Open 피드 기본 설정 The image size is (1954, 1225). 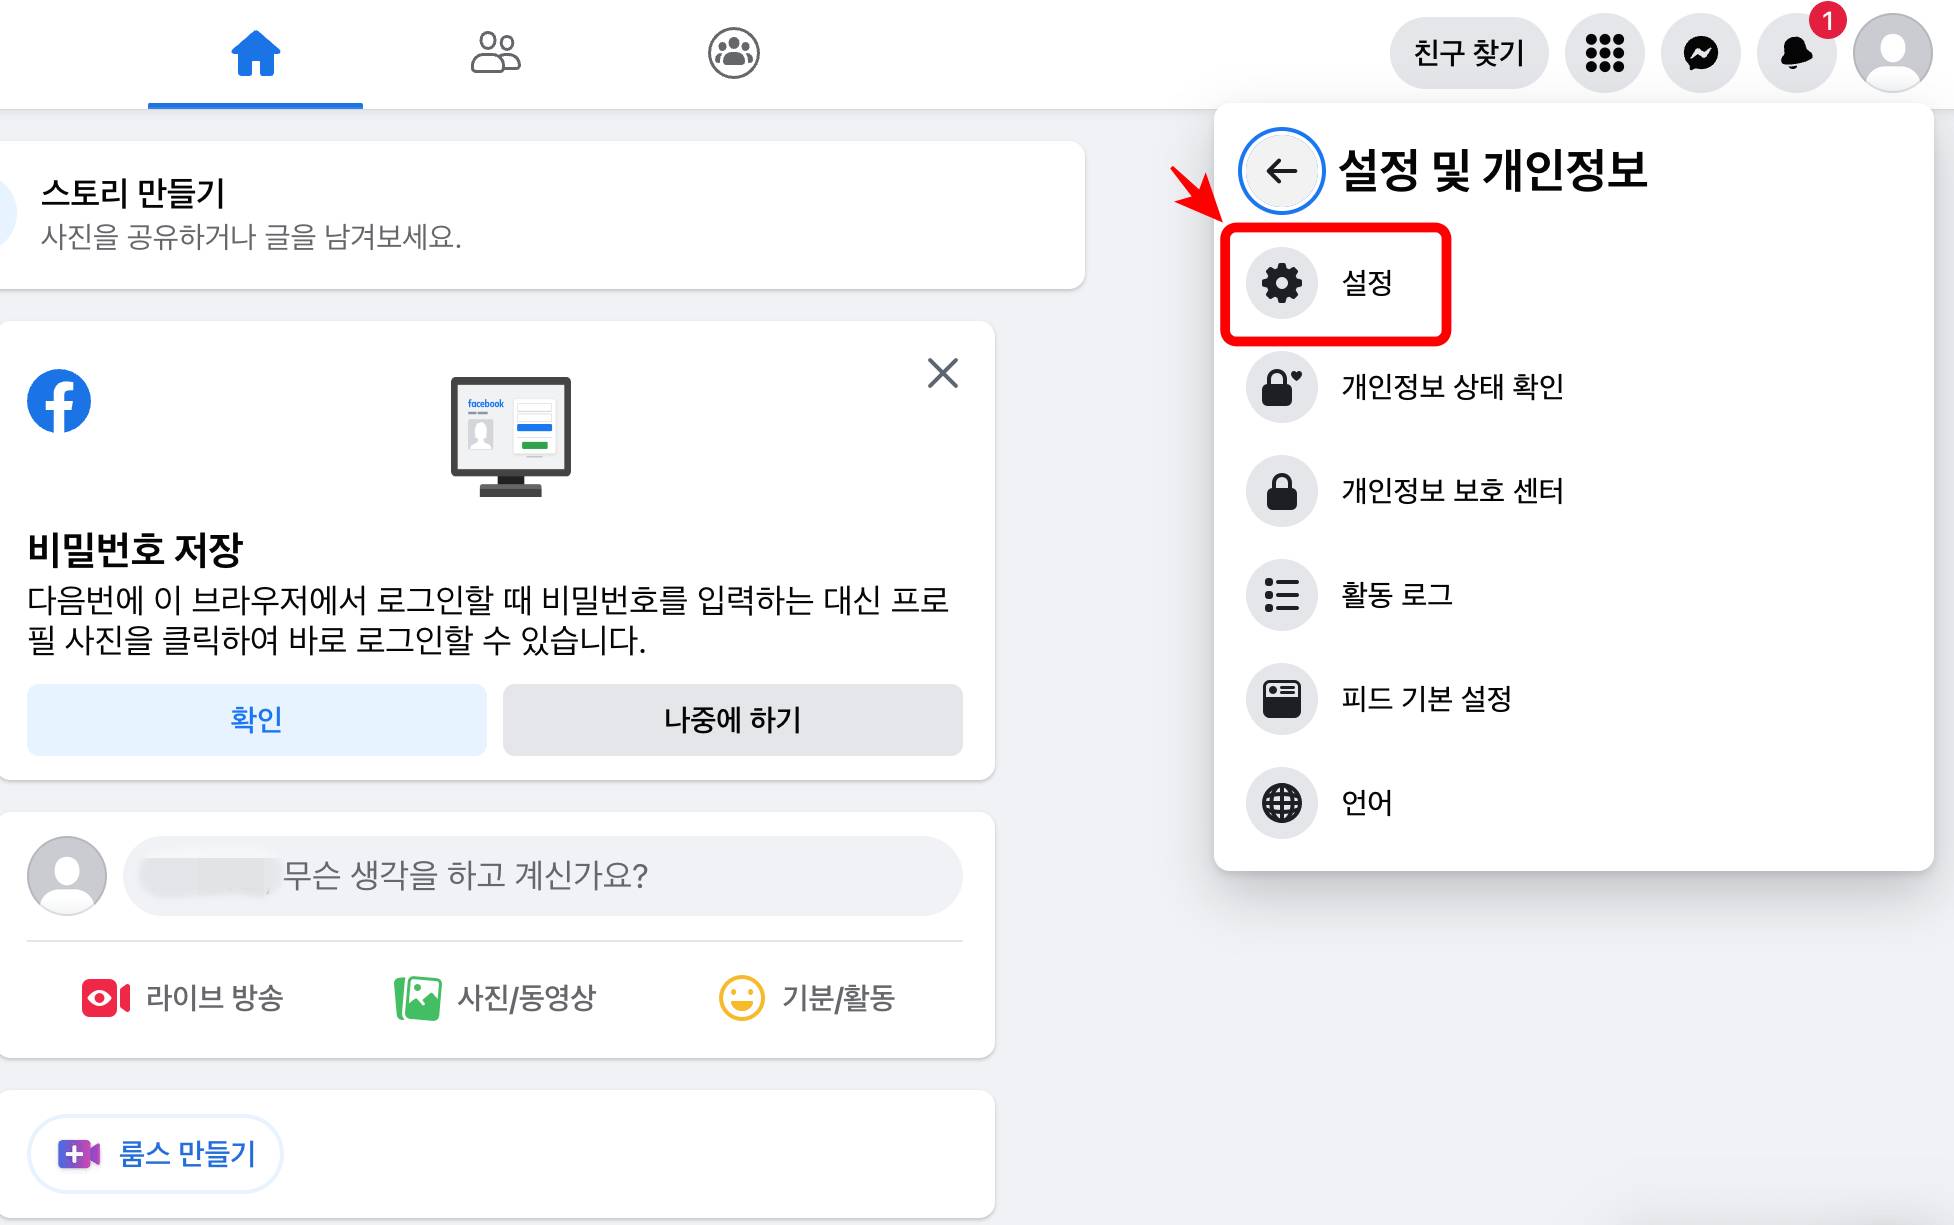click(x=1427, y=700)
